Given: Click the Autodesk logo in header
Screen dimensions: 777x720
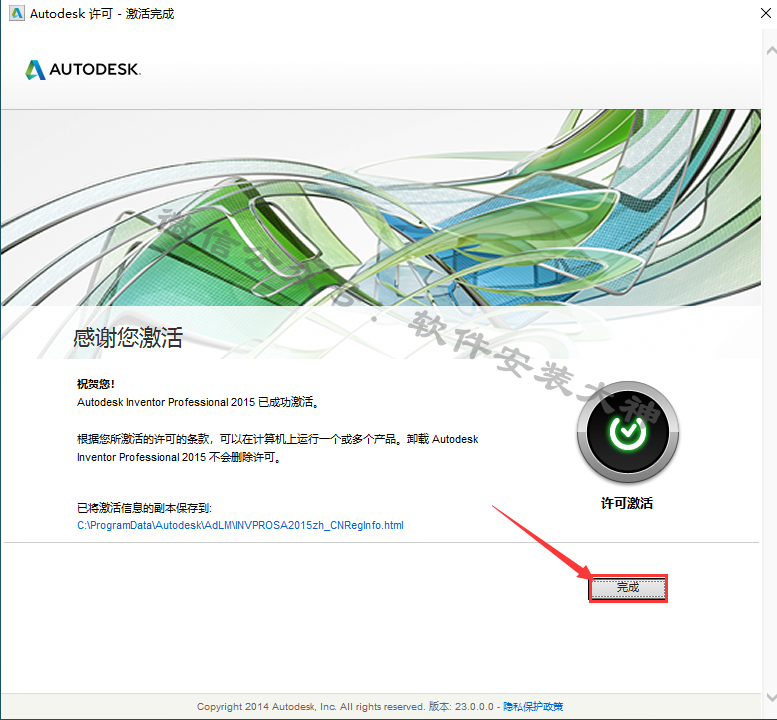Looking at the screenshot, I should [x=83, y=69].
